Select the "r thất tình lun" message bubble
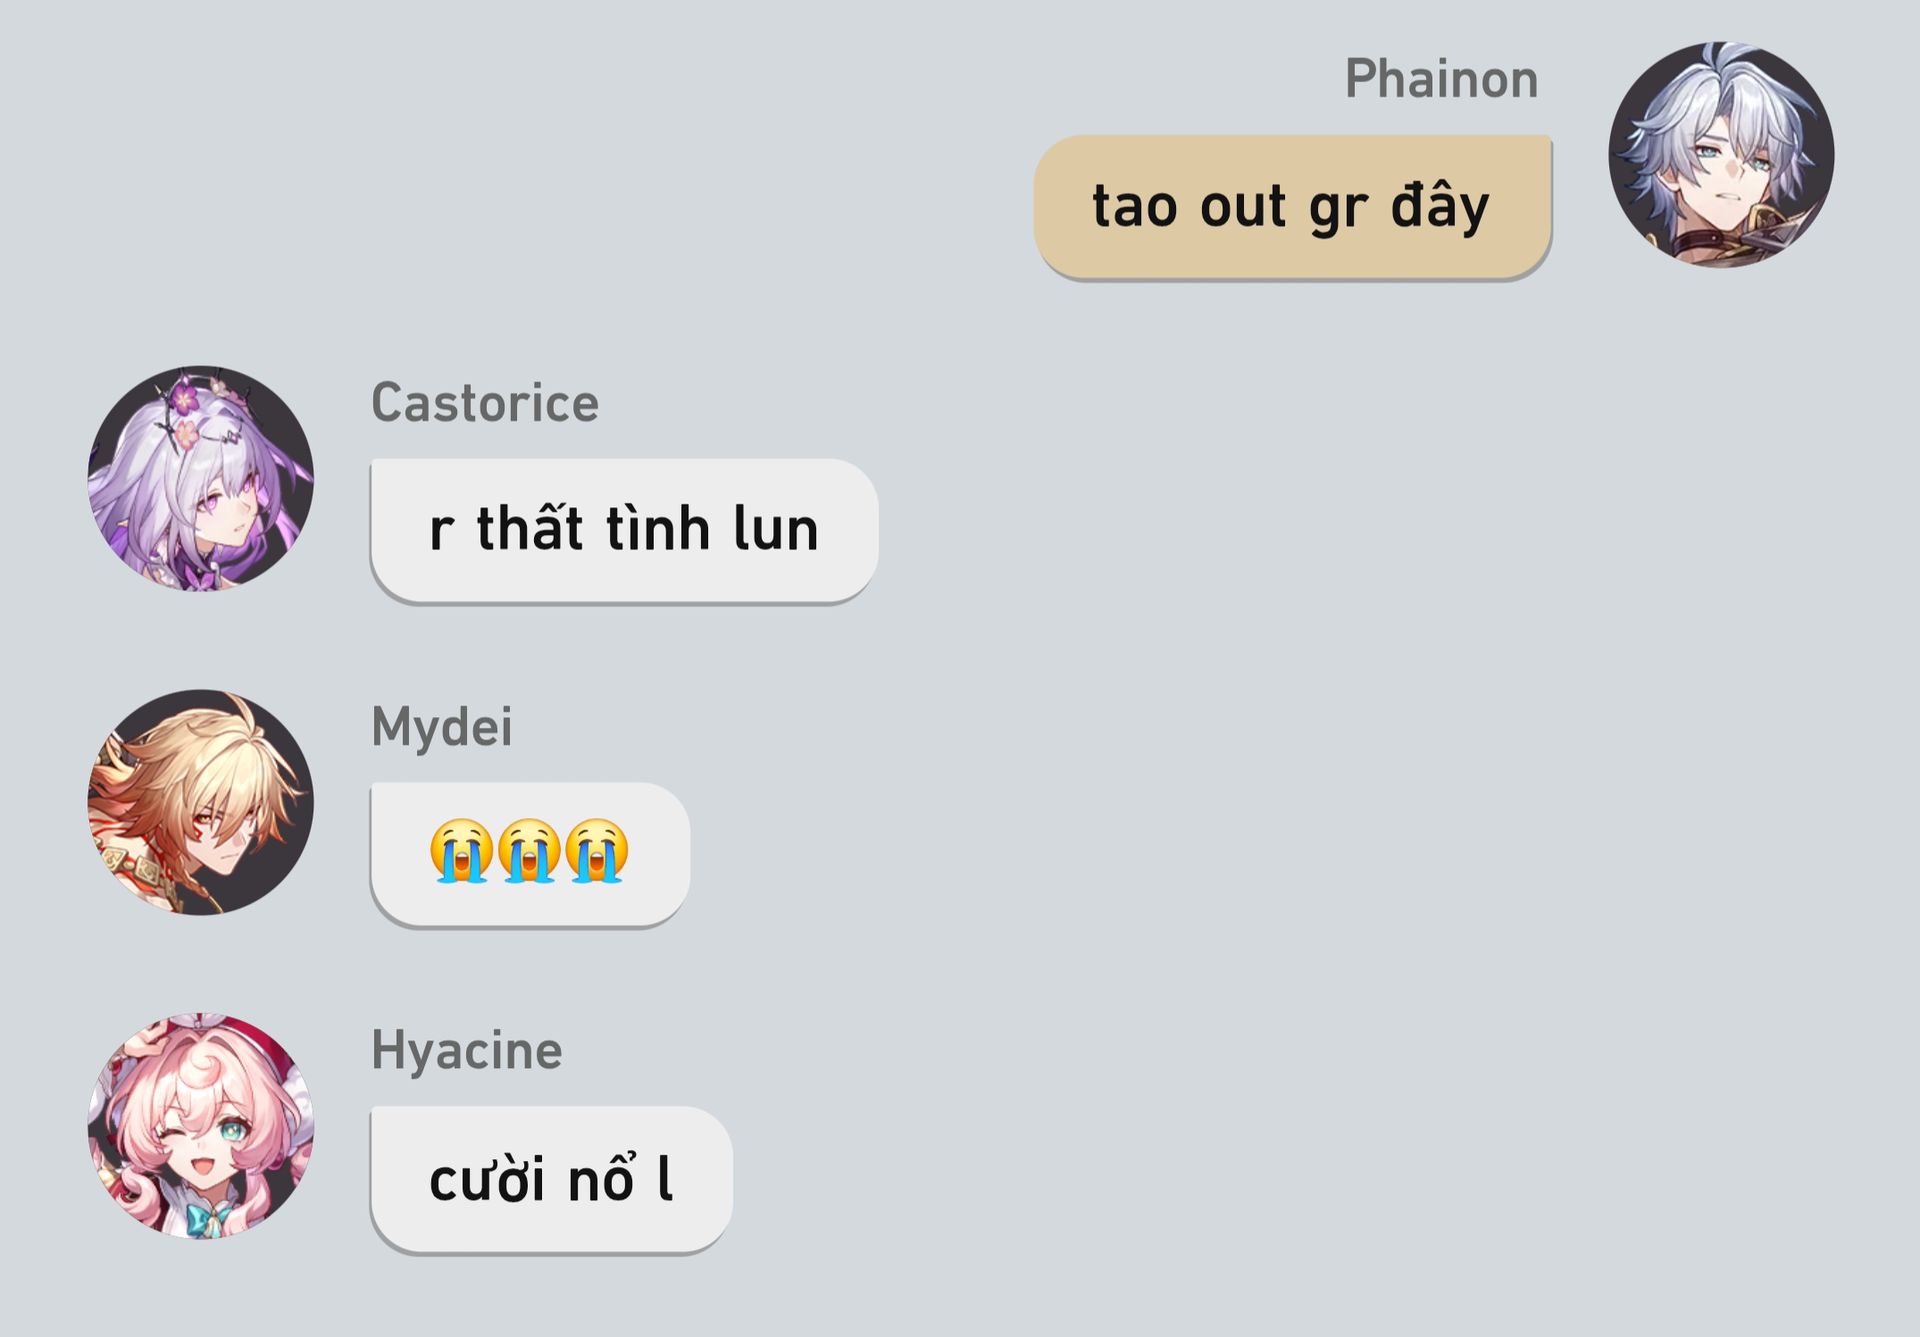Image resolution: width=1920 pixels, height=1337 pixels. coord(624,531)
